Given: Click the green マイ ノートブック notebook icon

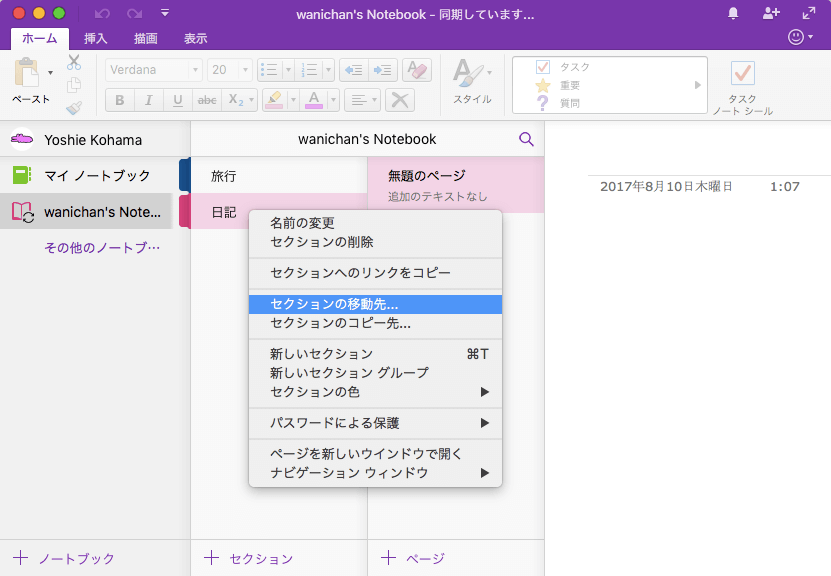Looking at the screenshot, I should (x=22, y=175).
